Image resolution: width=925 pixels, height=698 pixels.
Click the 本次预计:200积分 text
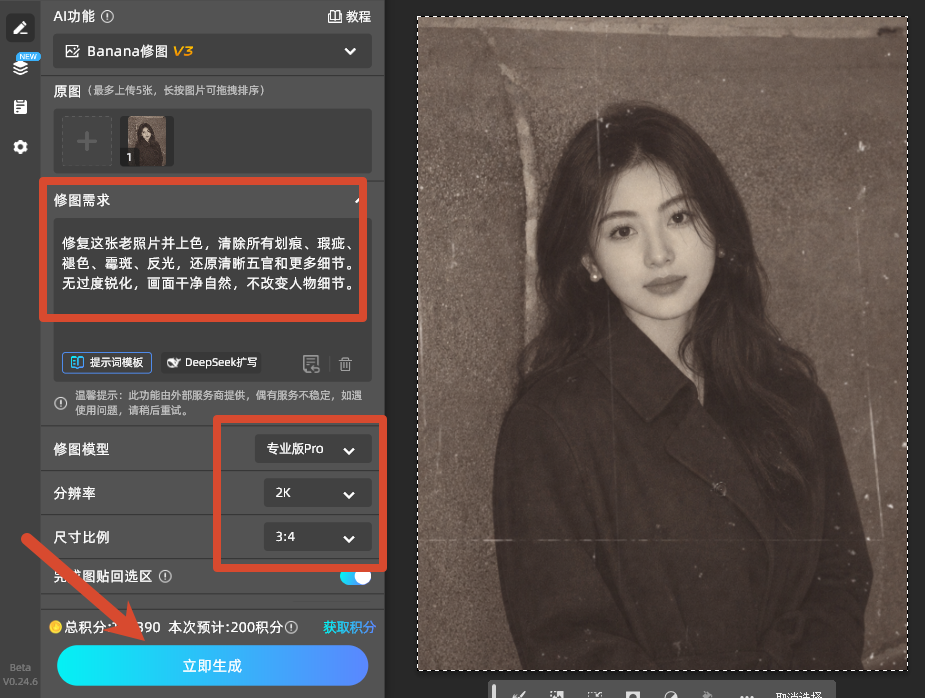pos(225,627)
